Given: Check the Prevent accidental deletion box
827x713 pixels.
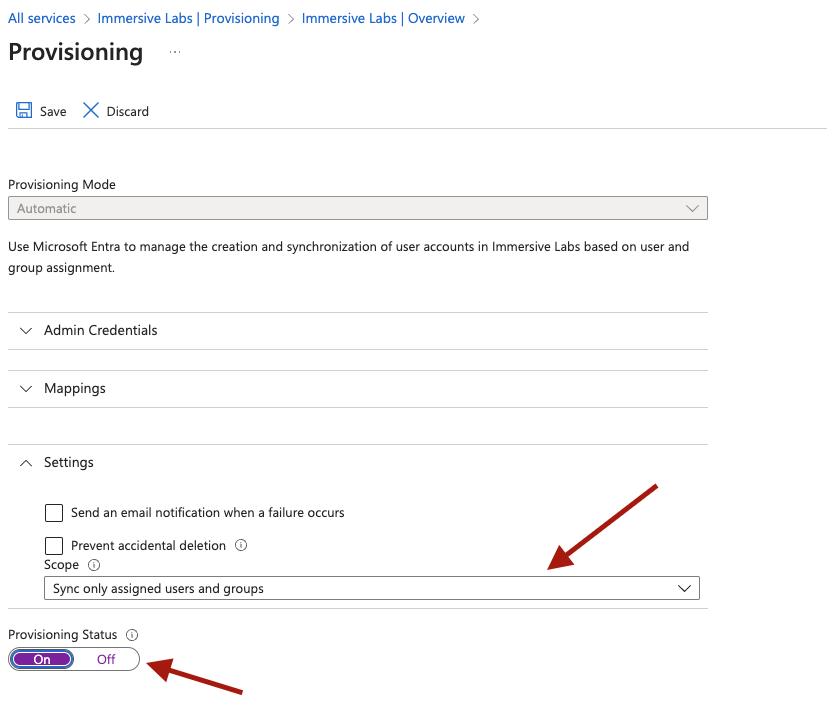Looking at the screenshot, I should 54,546.
